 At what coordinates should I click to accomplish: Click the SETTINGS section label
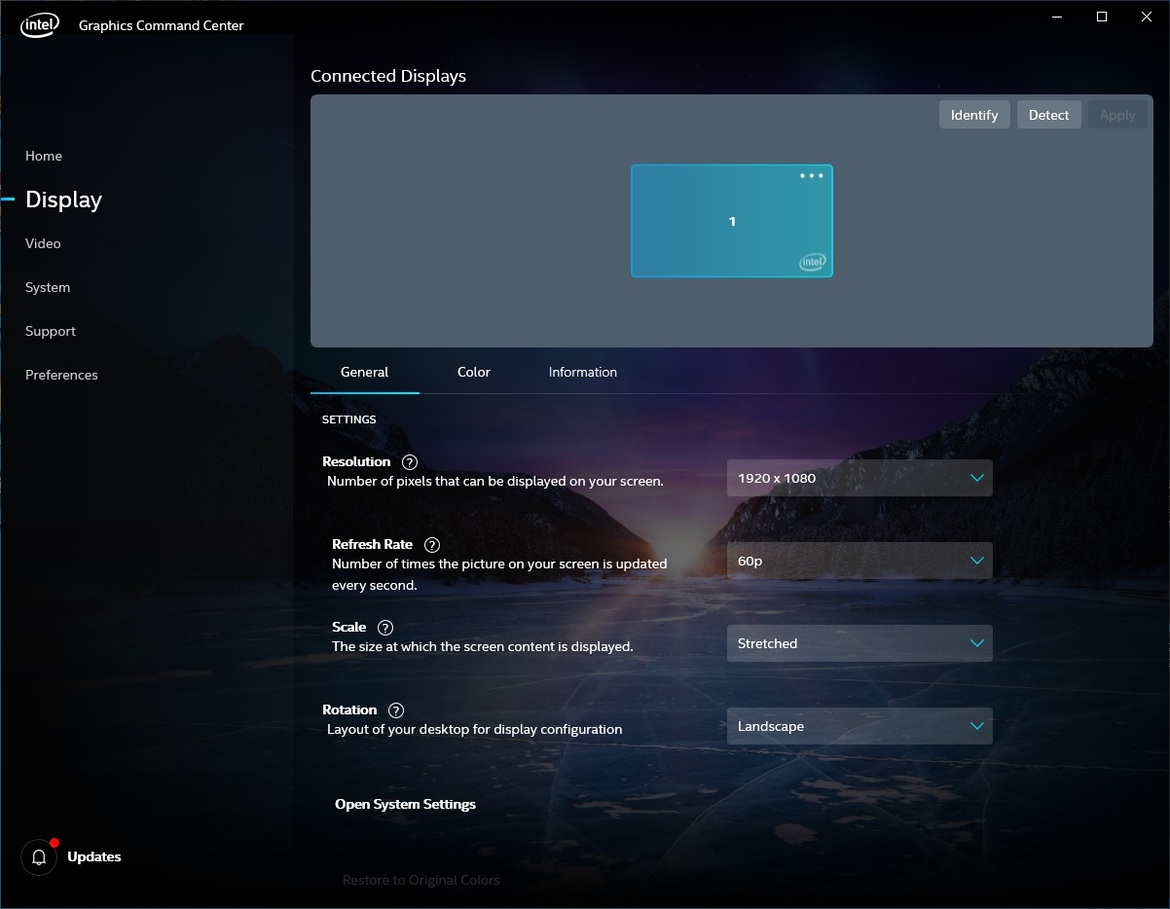[348, 419]
